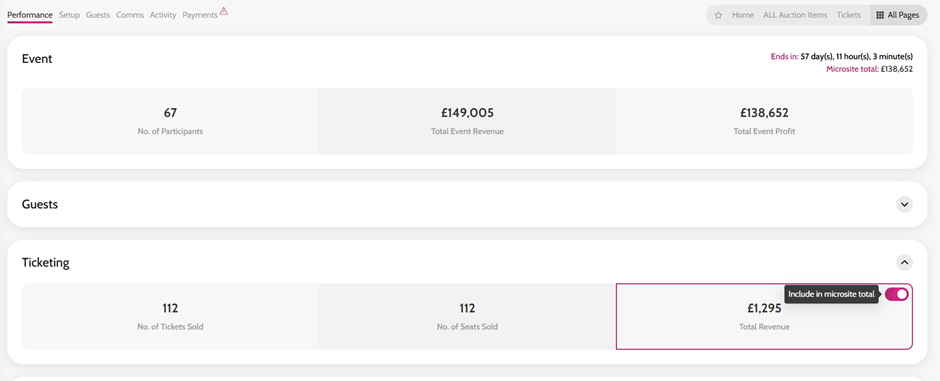940x381 pixels.
Task: Toggle Include in microsite total switch
Action: [896, 294]
